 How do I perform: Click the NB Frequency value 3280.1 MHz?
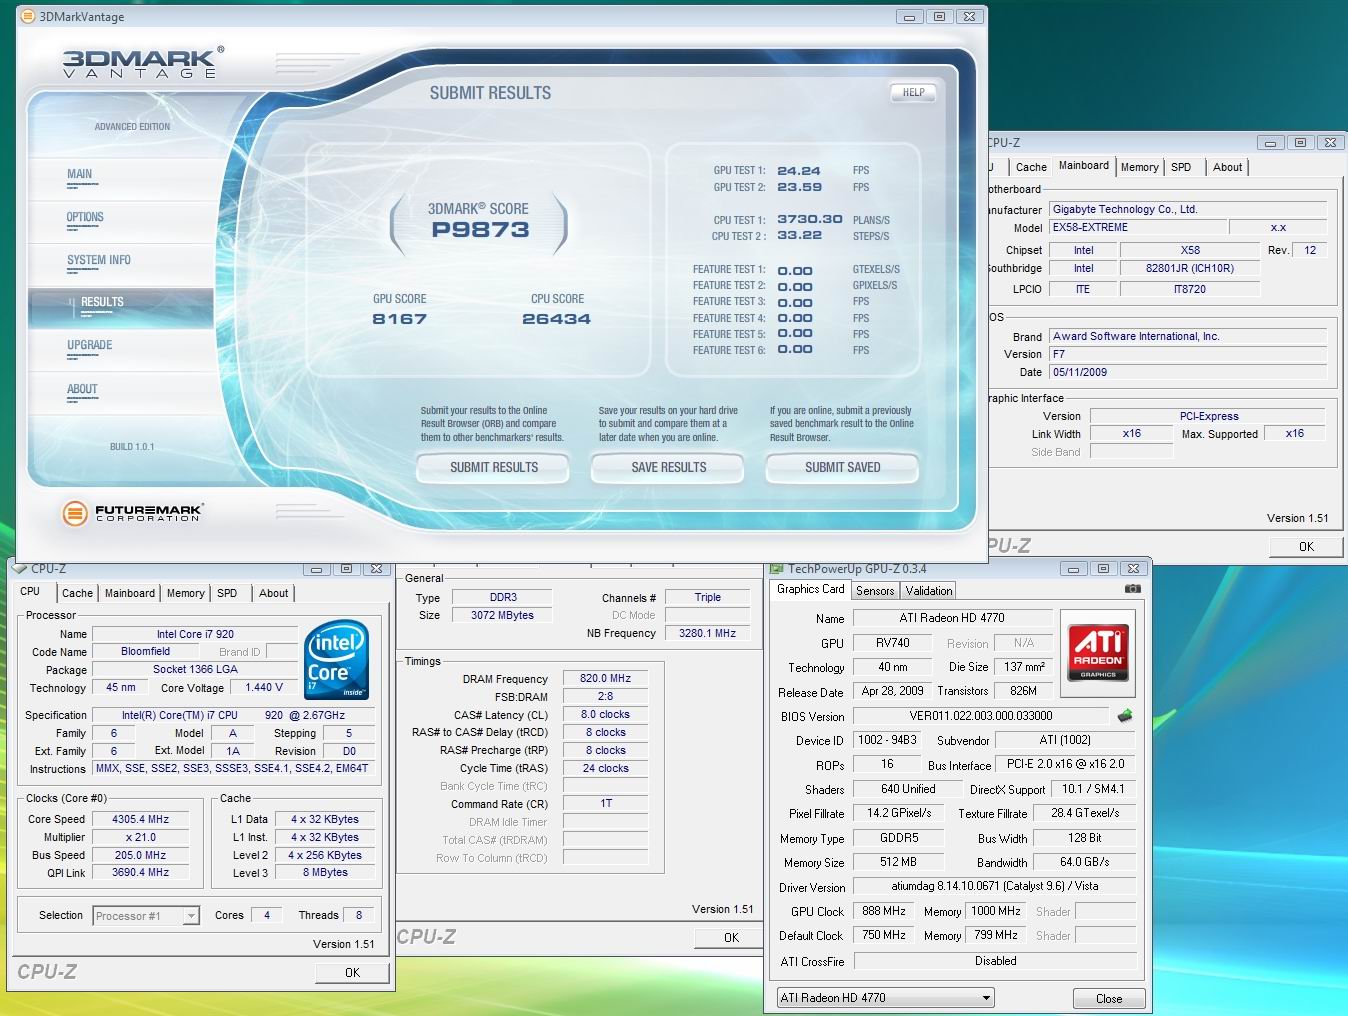(x=707, y=633)
